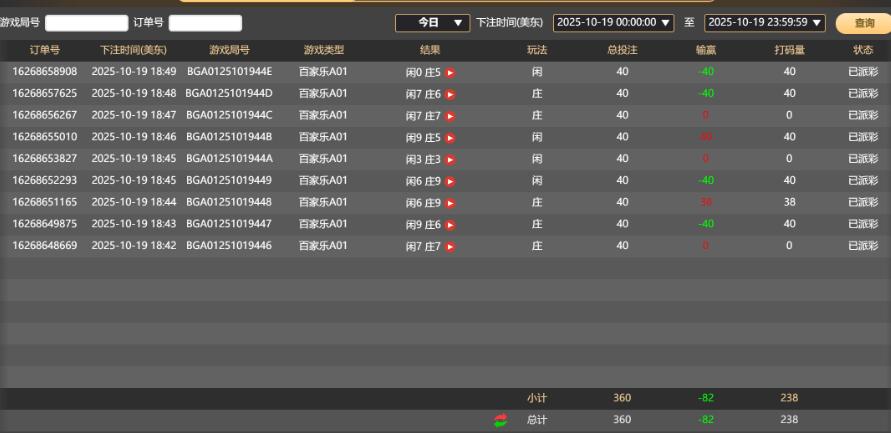The height and width of the screenshot is (433, 891).
Task: Play replay icon for order 16268655010
Action: pyautogui.click(x=450, y=138)
